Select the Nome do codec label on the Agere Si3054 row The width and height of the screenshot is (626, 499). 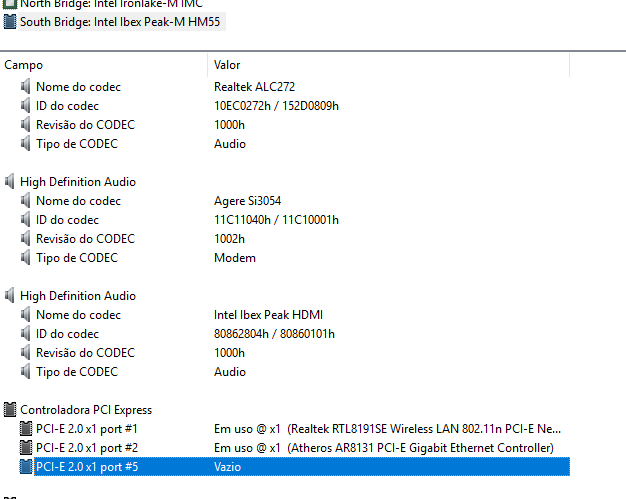point(78,201)
